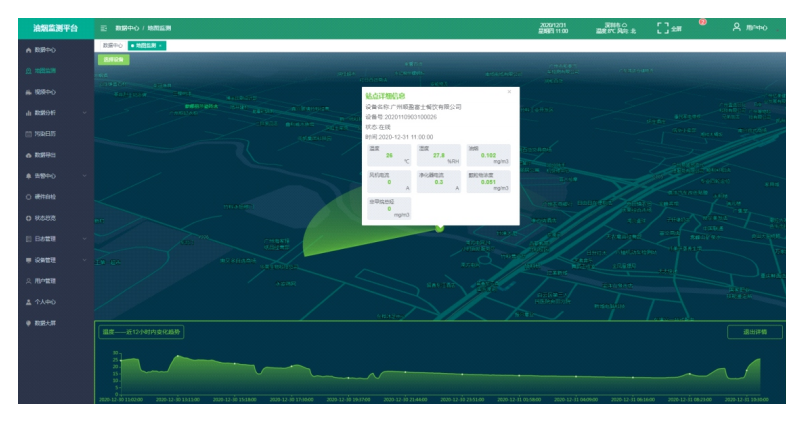Open 用户中心 menu in top right

pos(749,28)
